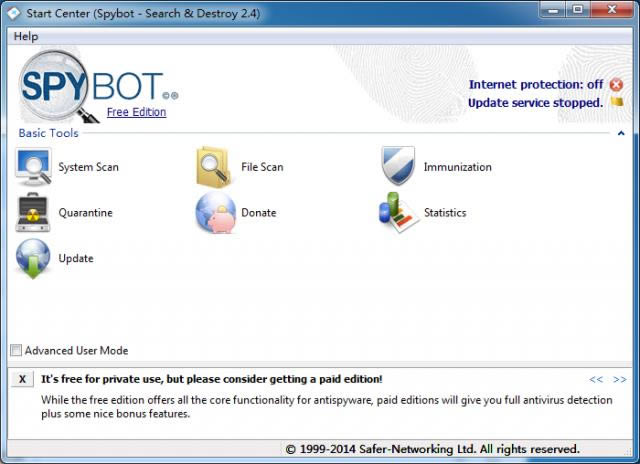Enable the Advanced User Mode checkbox
Screen dimensions: 640x464
16,350
